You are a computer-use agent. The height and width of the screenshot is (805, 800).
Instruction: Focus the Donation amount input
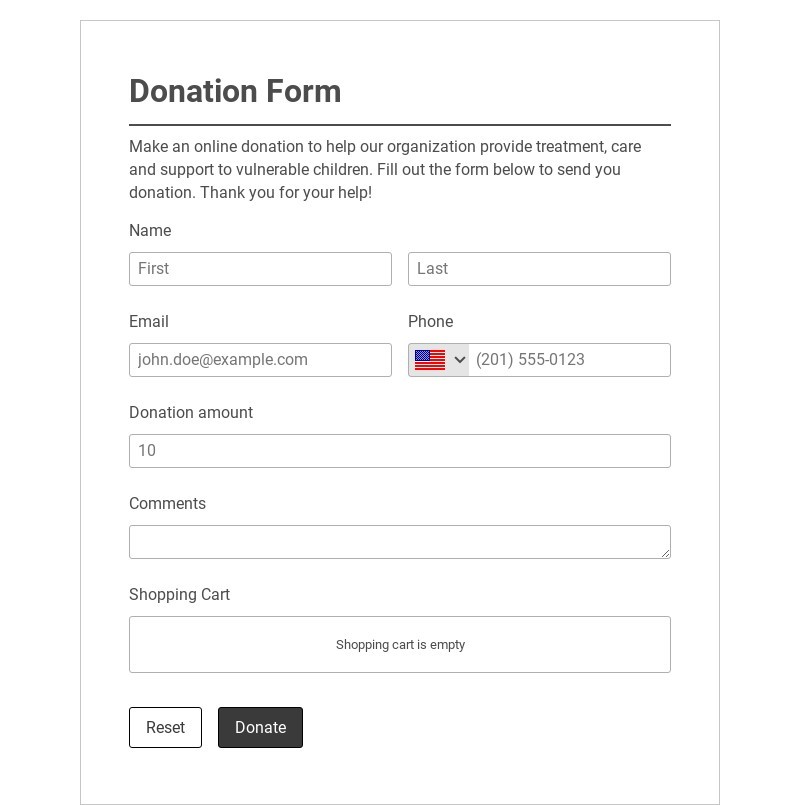(x=400, y=451)
